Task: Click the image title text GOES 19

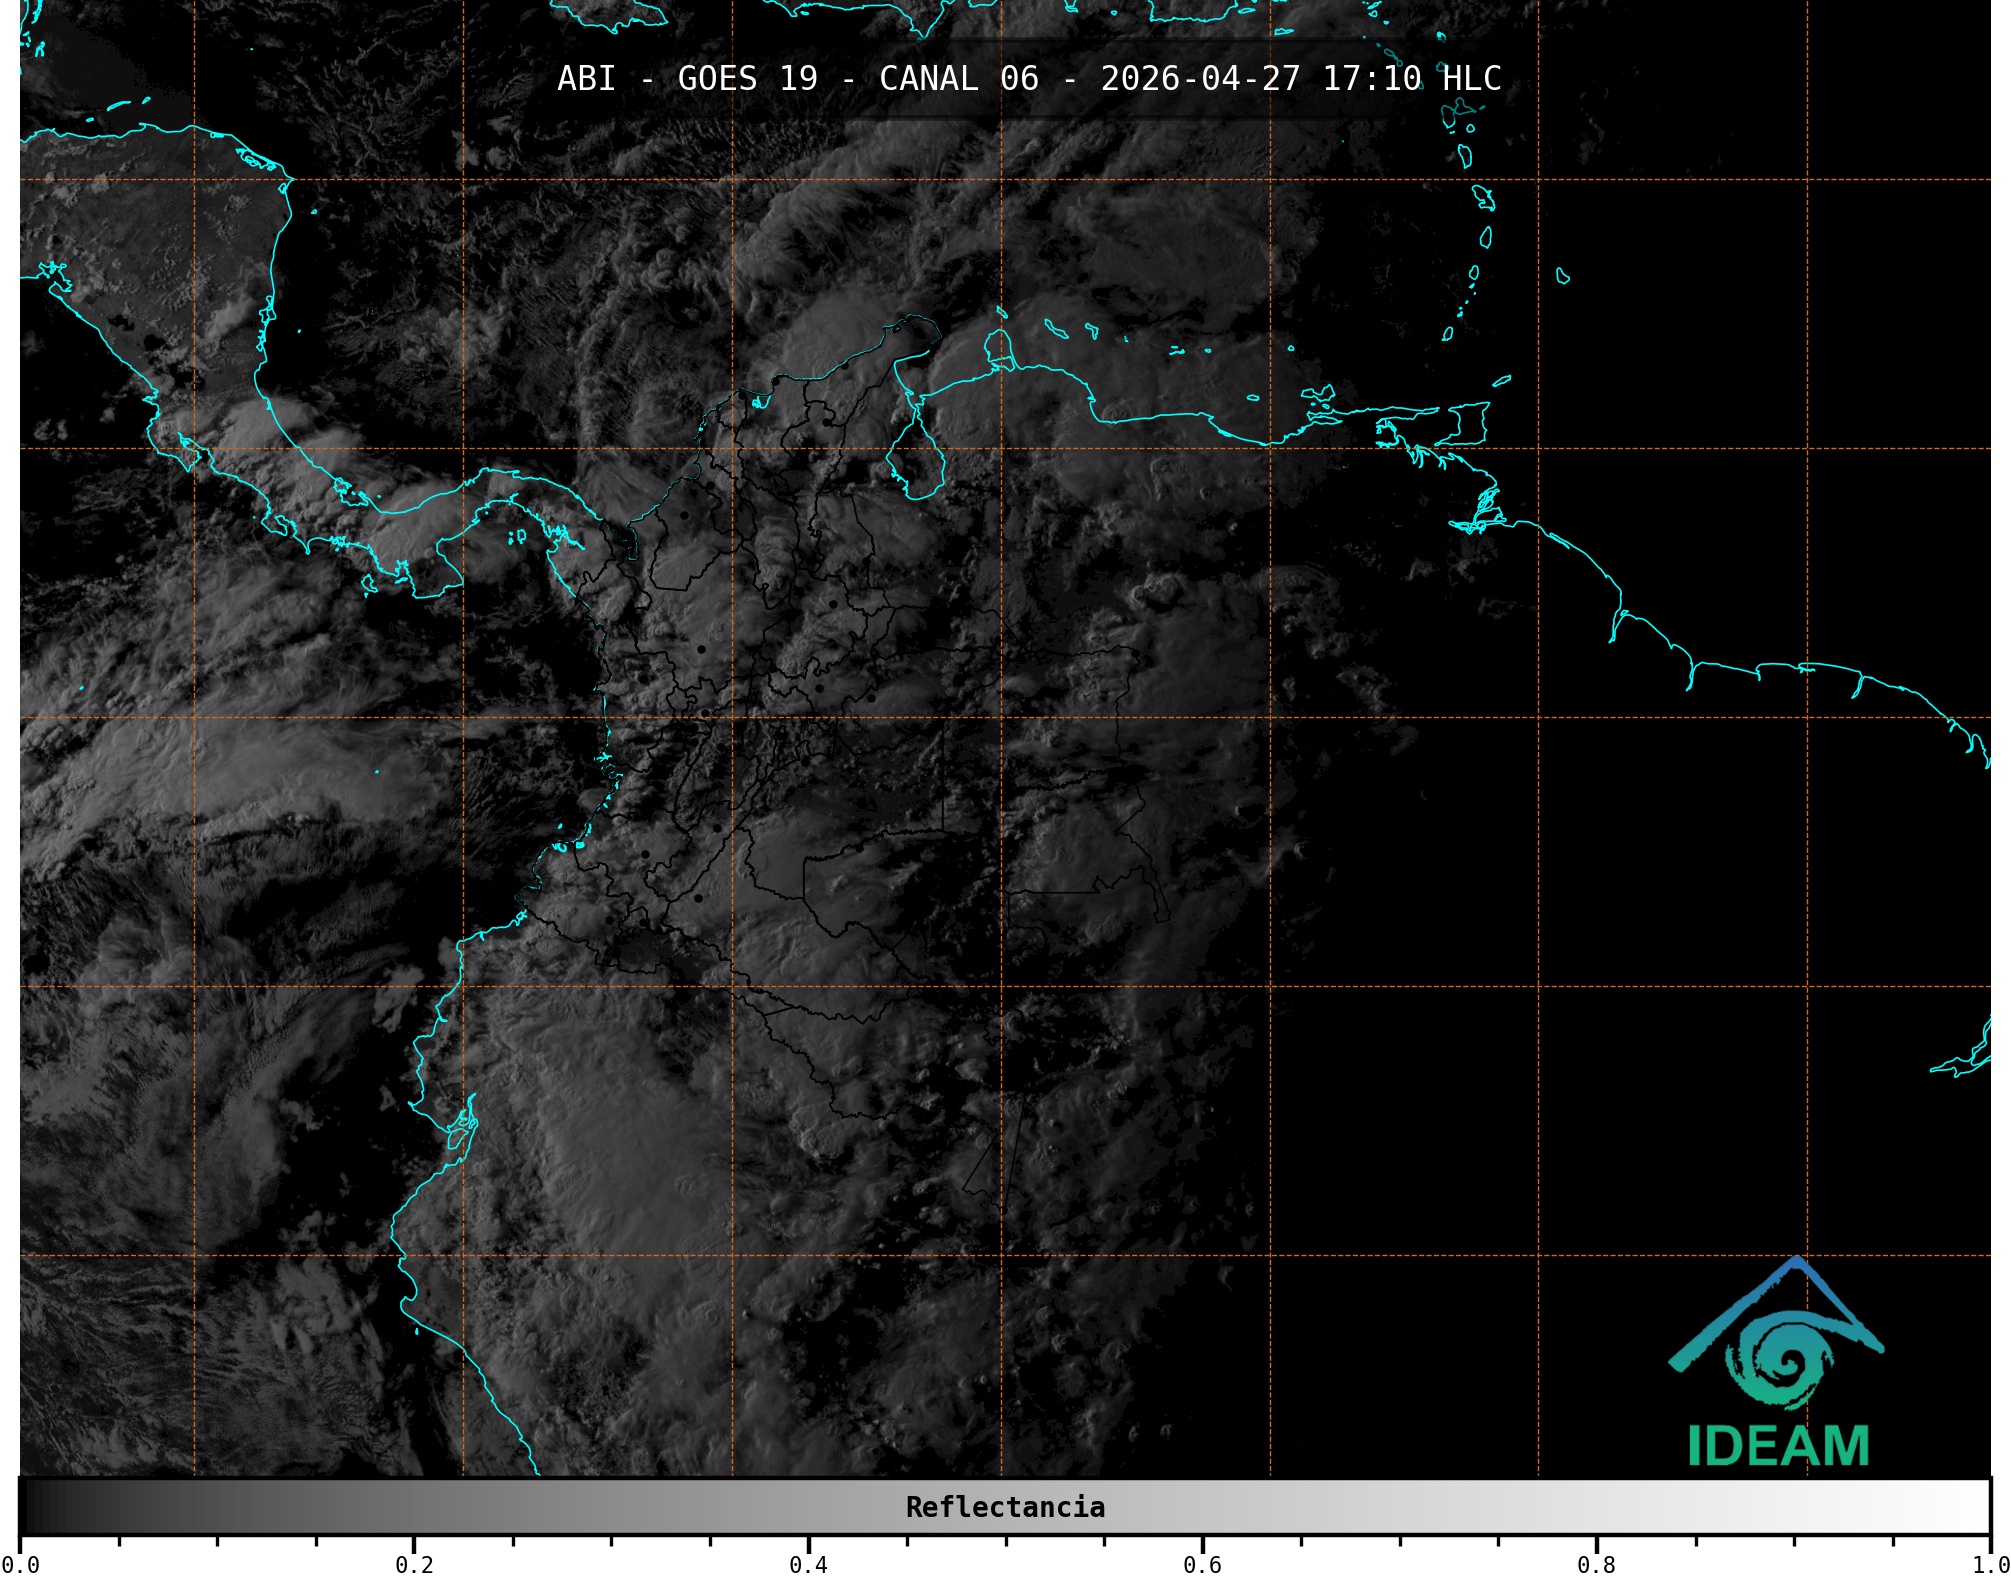Action: [747, 79]
